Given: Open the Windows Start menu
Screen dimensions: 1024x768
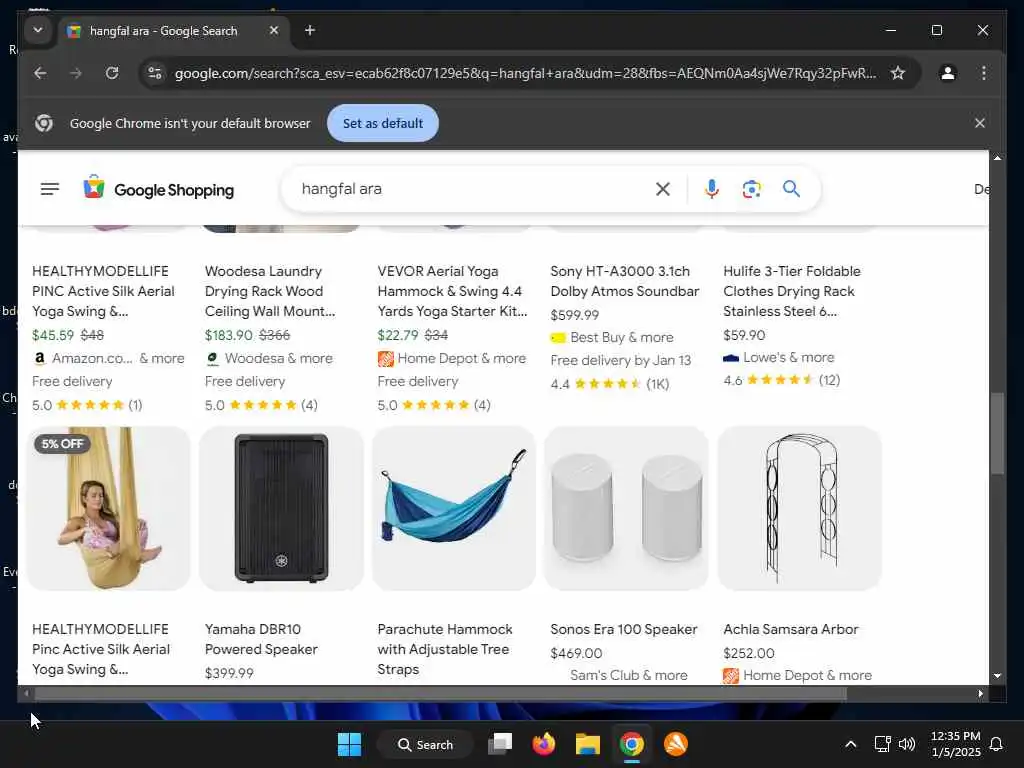Looking at the screenshot, I should click(349, 744).
